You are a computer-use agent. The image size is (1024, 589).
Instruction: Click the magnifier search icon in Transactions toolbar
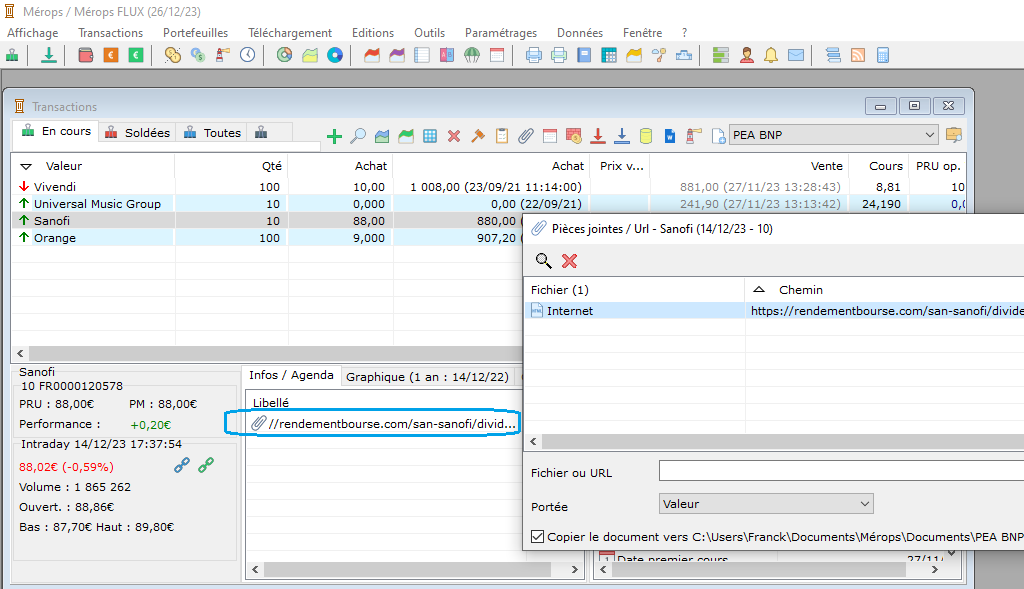358,136
